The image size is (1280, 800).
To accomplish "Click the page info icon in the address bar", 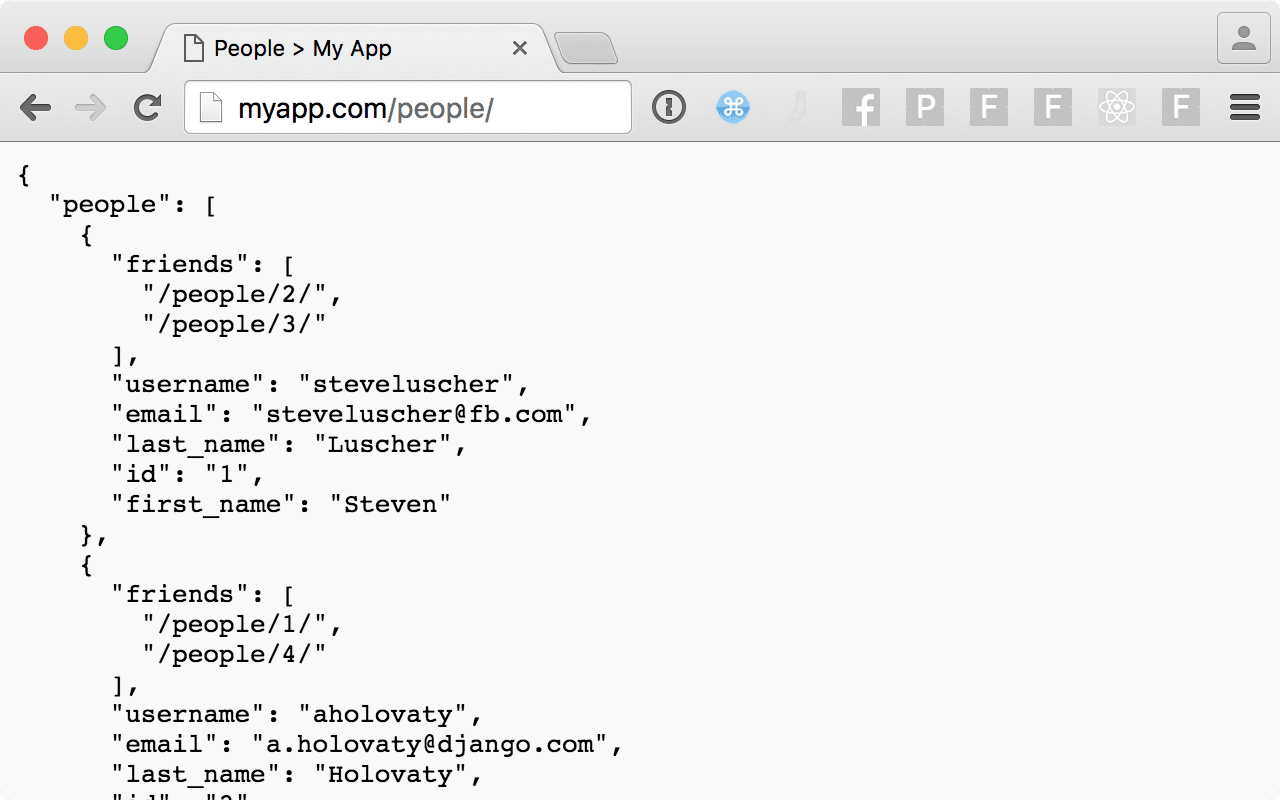I will 210,107.
